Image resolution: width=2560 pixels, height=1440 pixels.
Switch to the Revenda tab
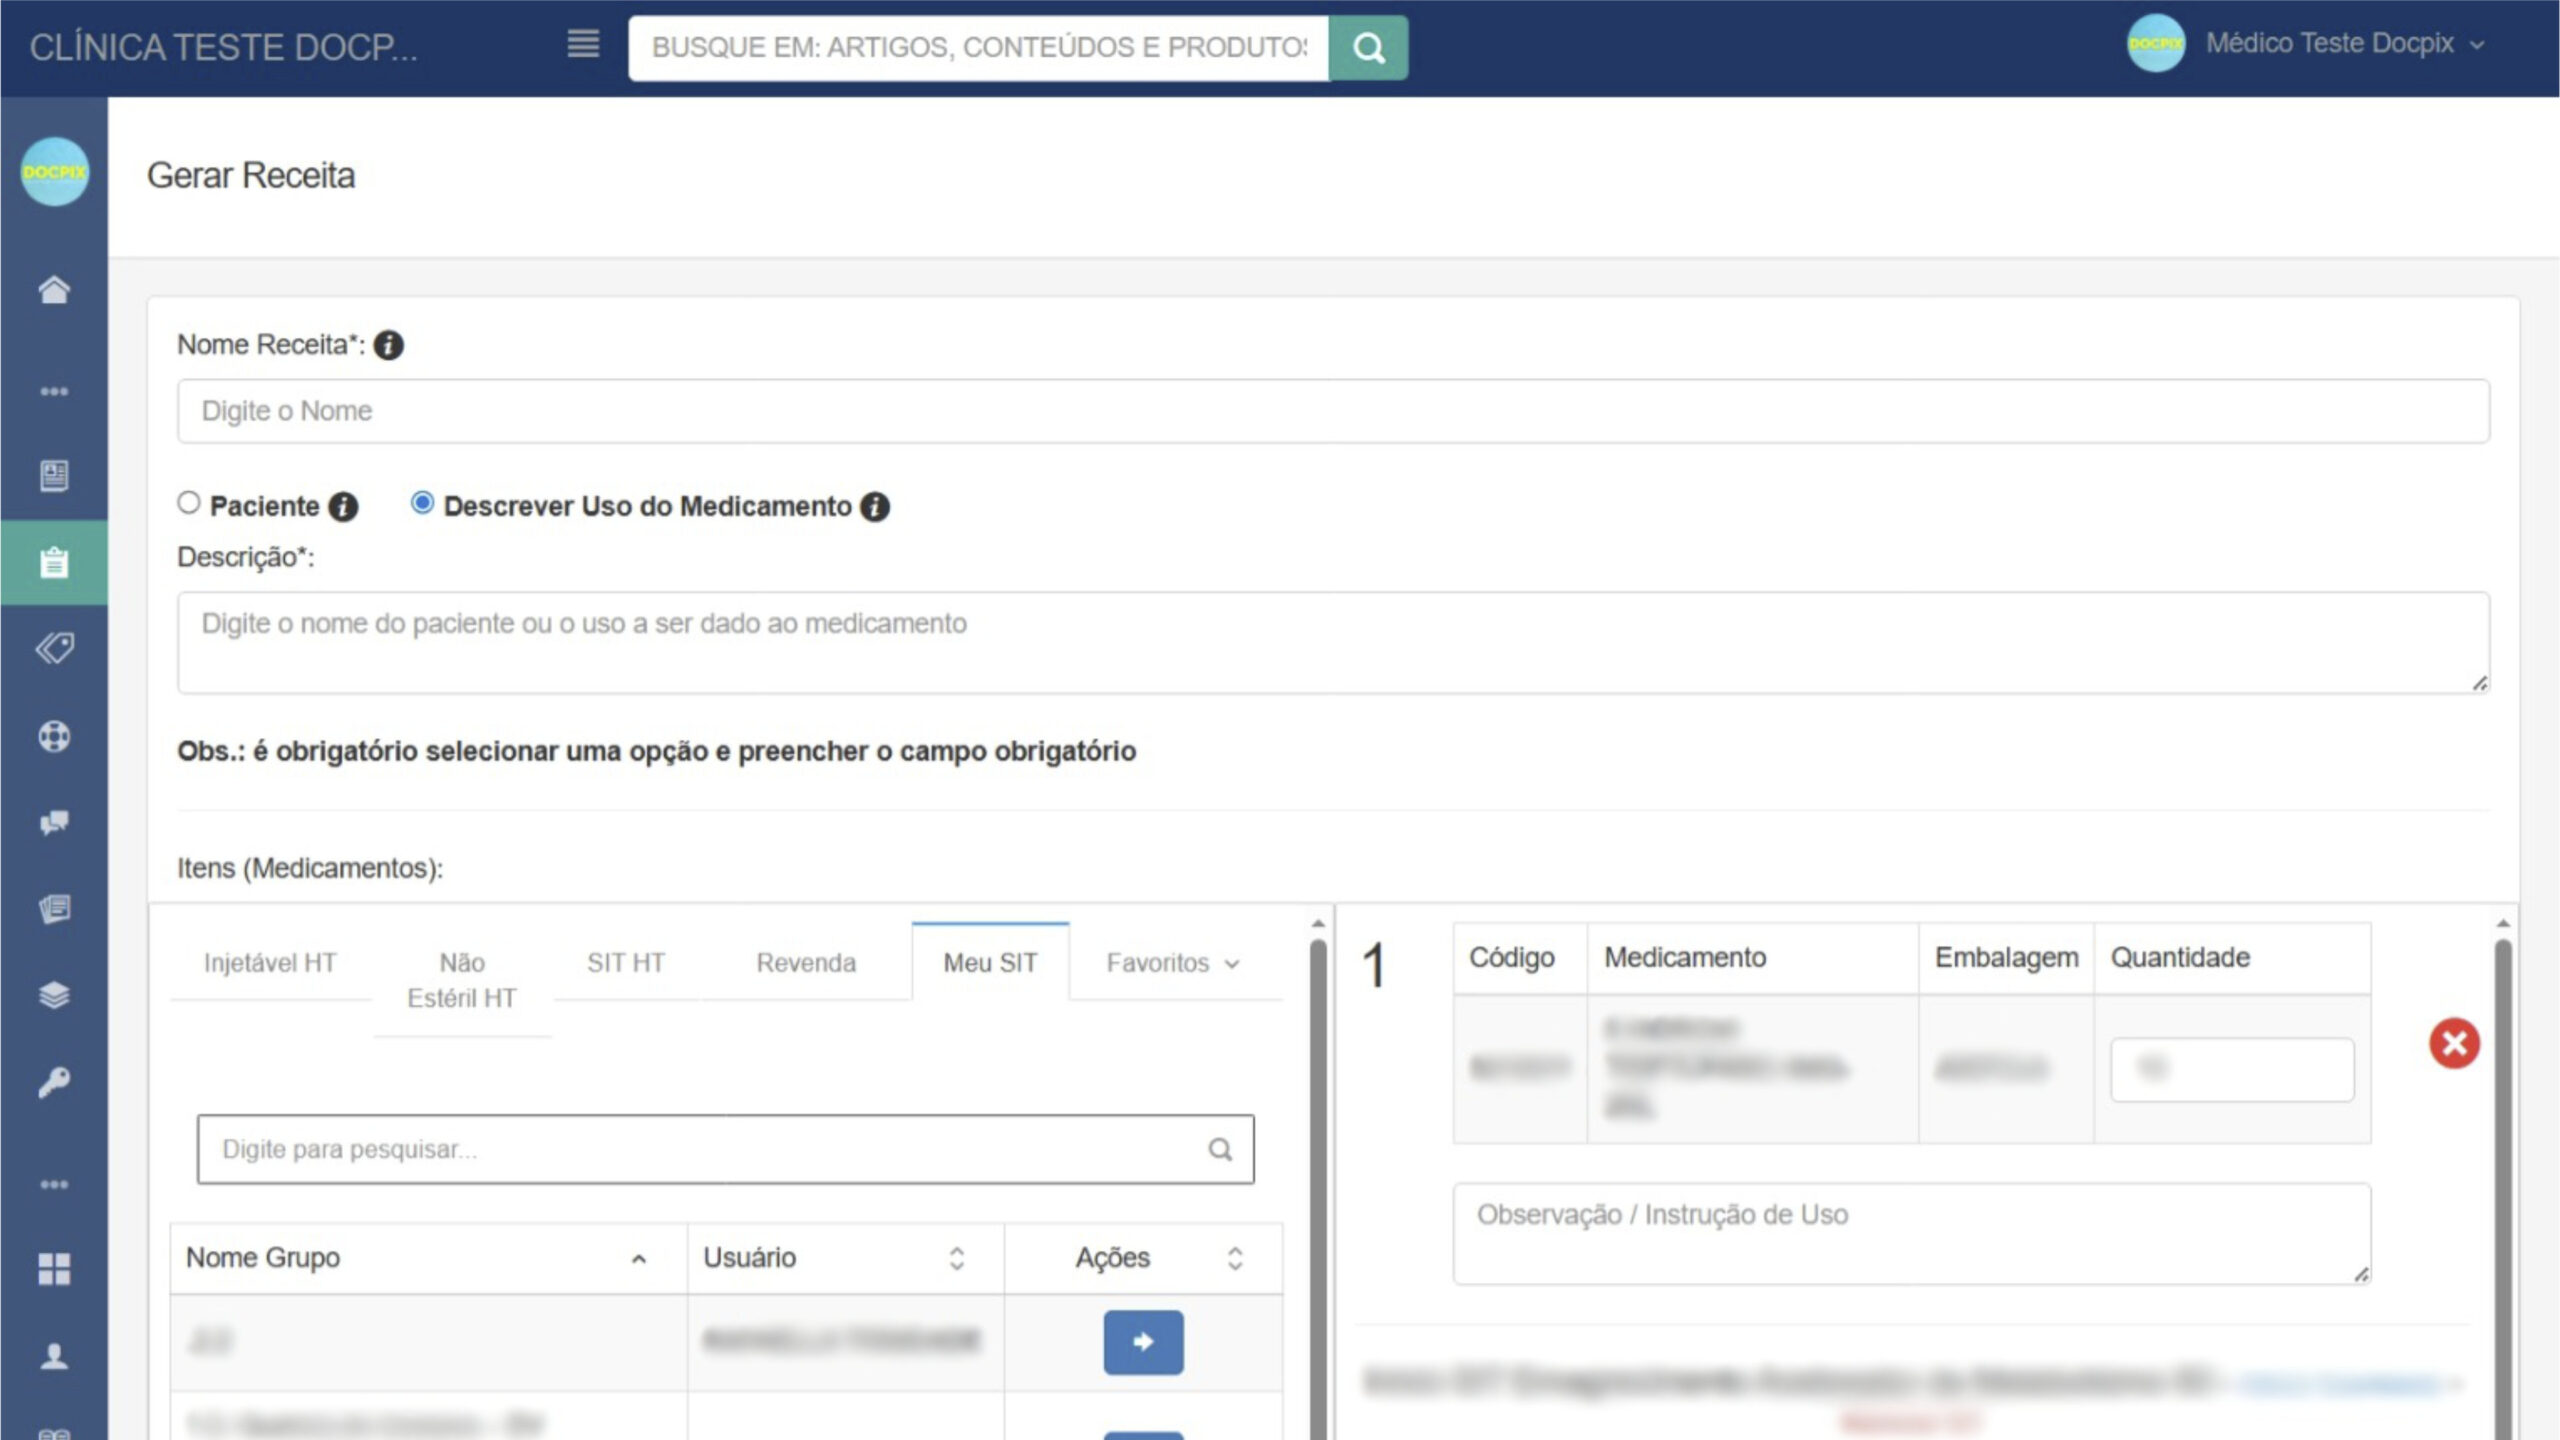coord(806,963)
